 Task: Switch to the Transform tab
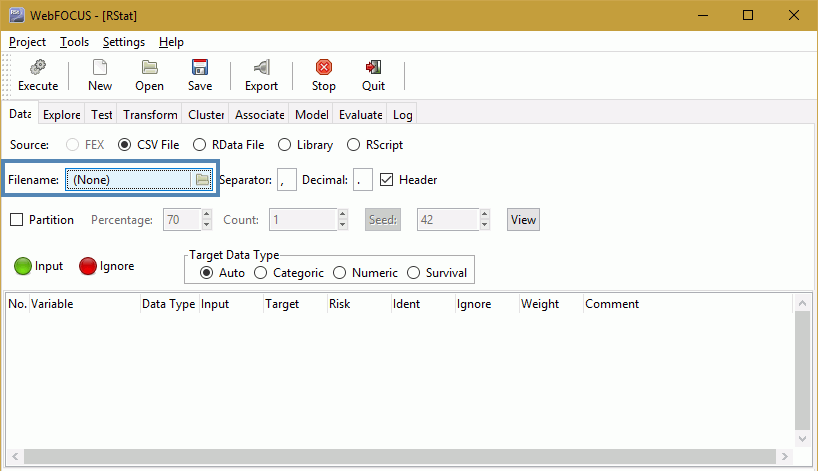[150, 115]
